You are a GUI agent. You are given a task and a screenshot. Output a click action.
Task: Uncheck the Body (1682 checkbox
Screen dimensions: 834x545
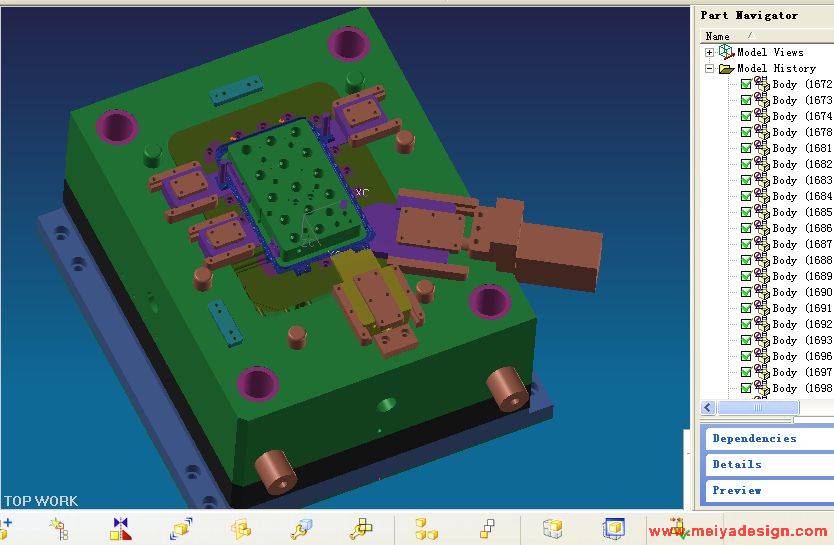[746, 164]
